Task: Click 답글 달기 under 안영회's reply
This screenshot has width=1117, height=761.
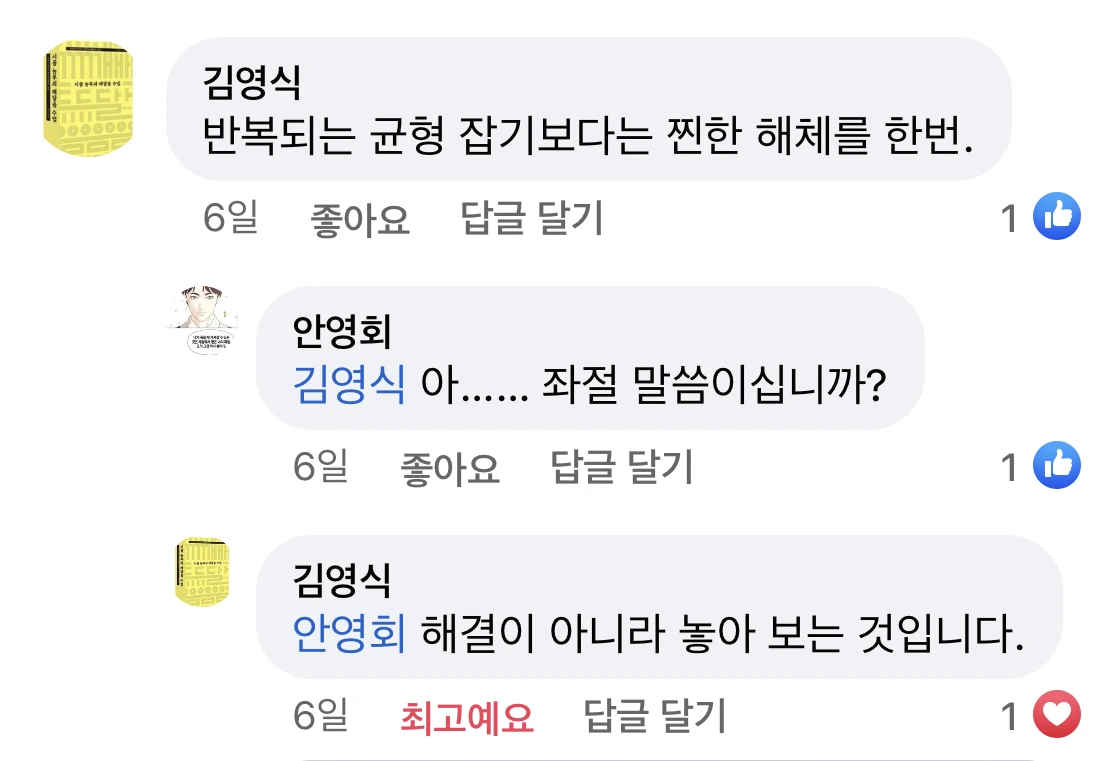Action: click(622, 467)
